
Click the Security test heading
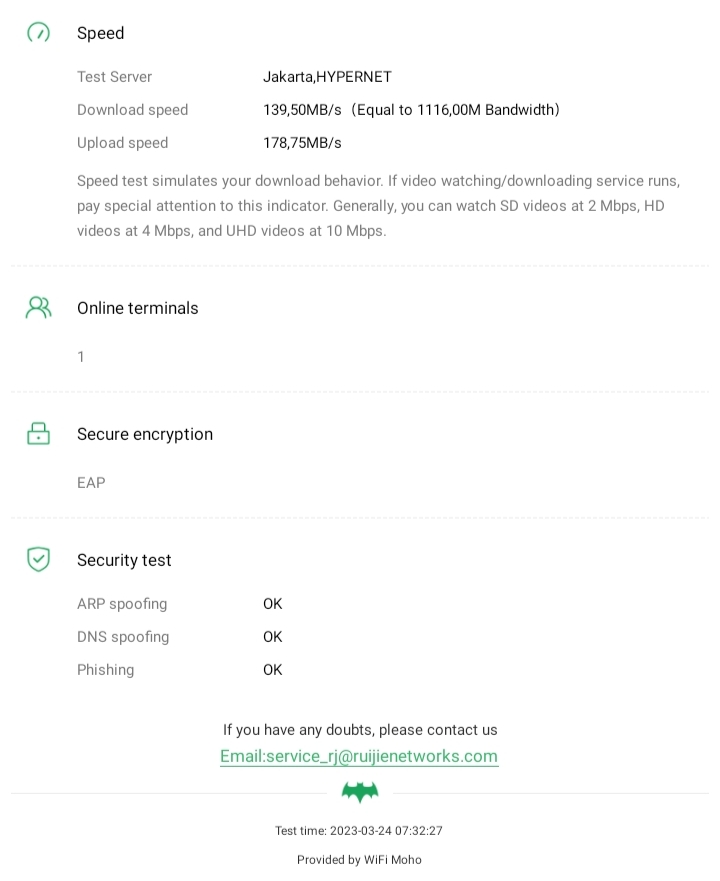[124, 560]
